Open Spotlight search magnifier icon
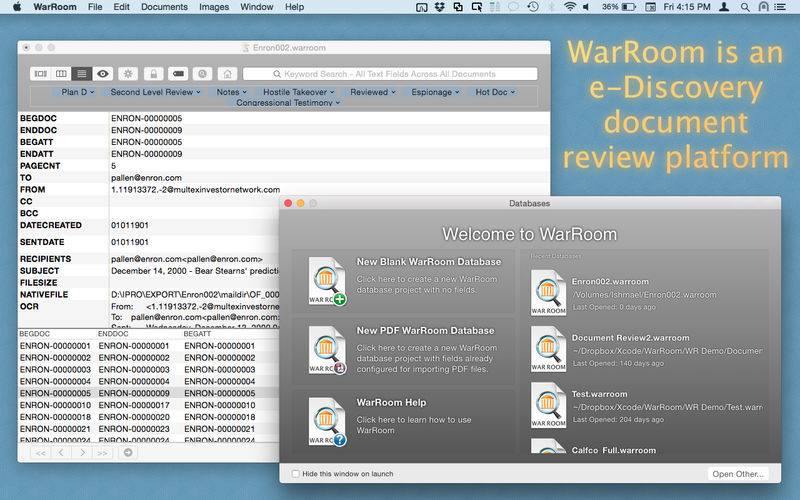 [745, 7]
